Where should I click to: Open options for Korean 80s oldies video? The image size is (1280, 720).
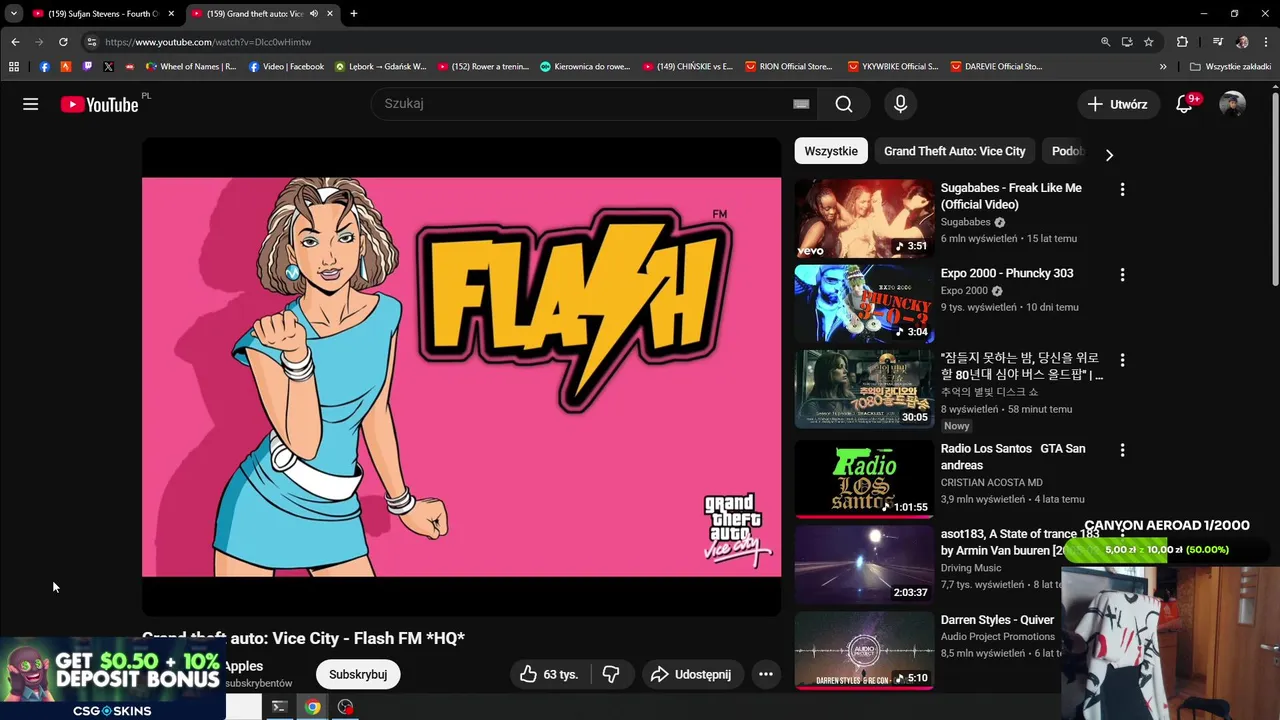click(1122, 360)
